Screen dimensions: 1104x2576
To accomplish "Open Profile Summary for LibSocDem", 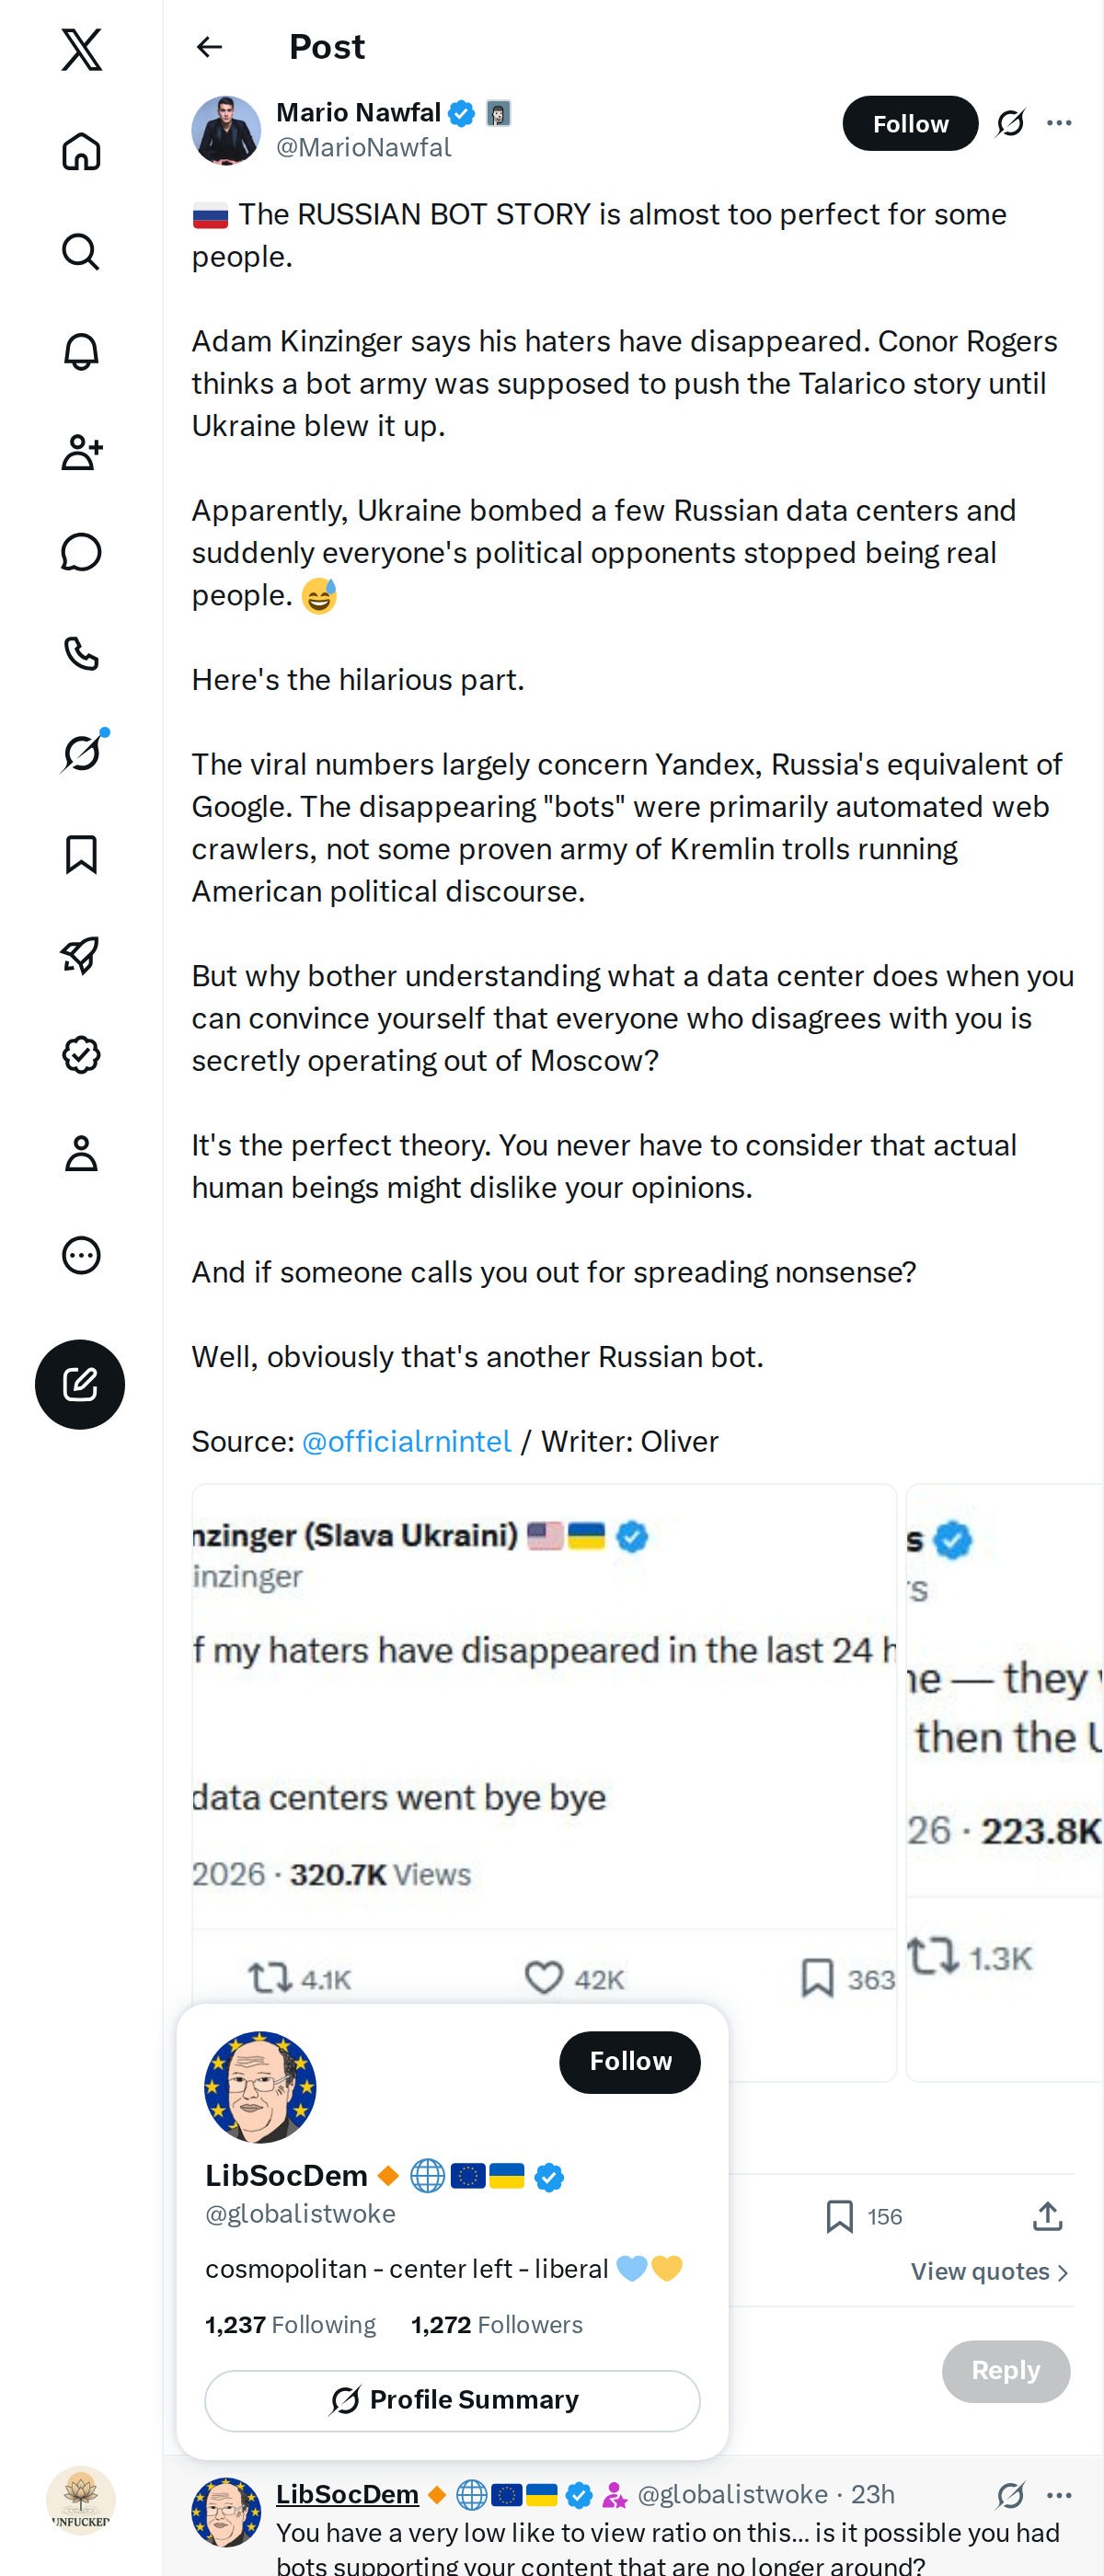I will click(453, 2399).
